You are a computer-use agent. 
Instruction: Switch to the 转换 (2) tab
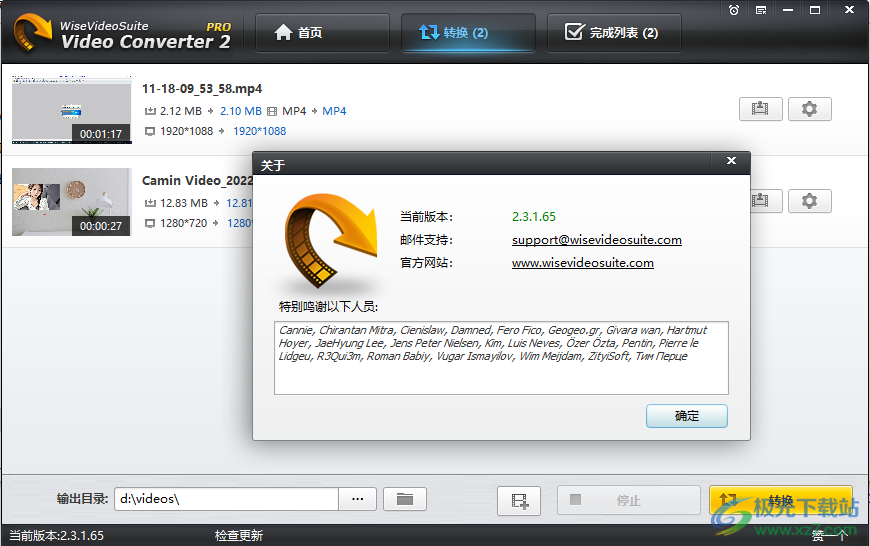468,33
